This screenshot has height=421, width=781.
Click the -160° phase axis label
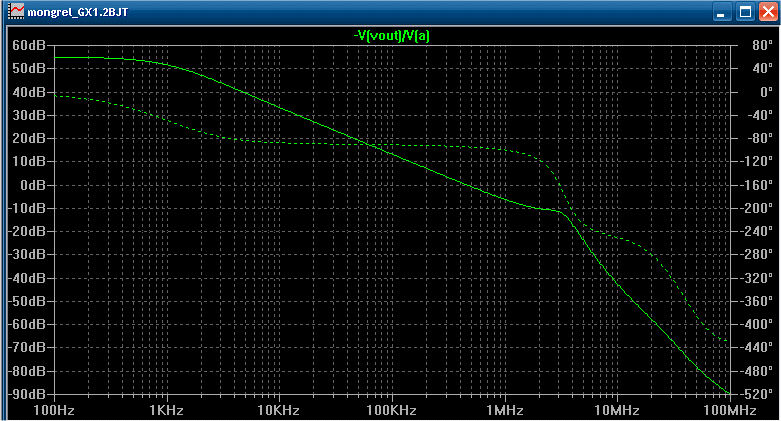coord(756,185)
